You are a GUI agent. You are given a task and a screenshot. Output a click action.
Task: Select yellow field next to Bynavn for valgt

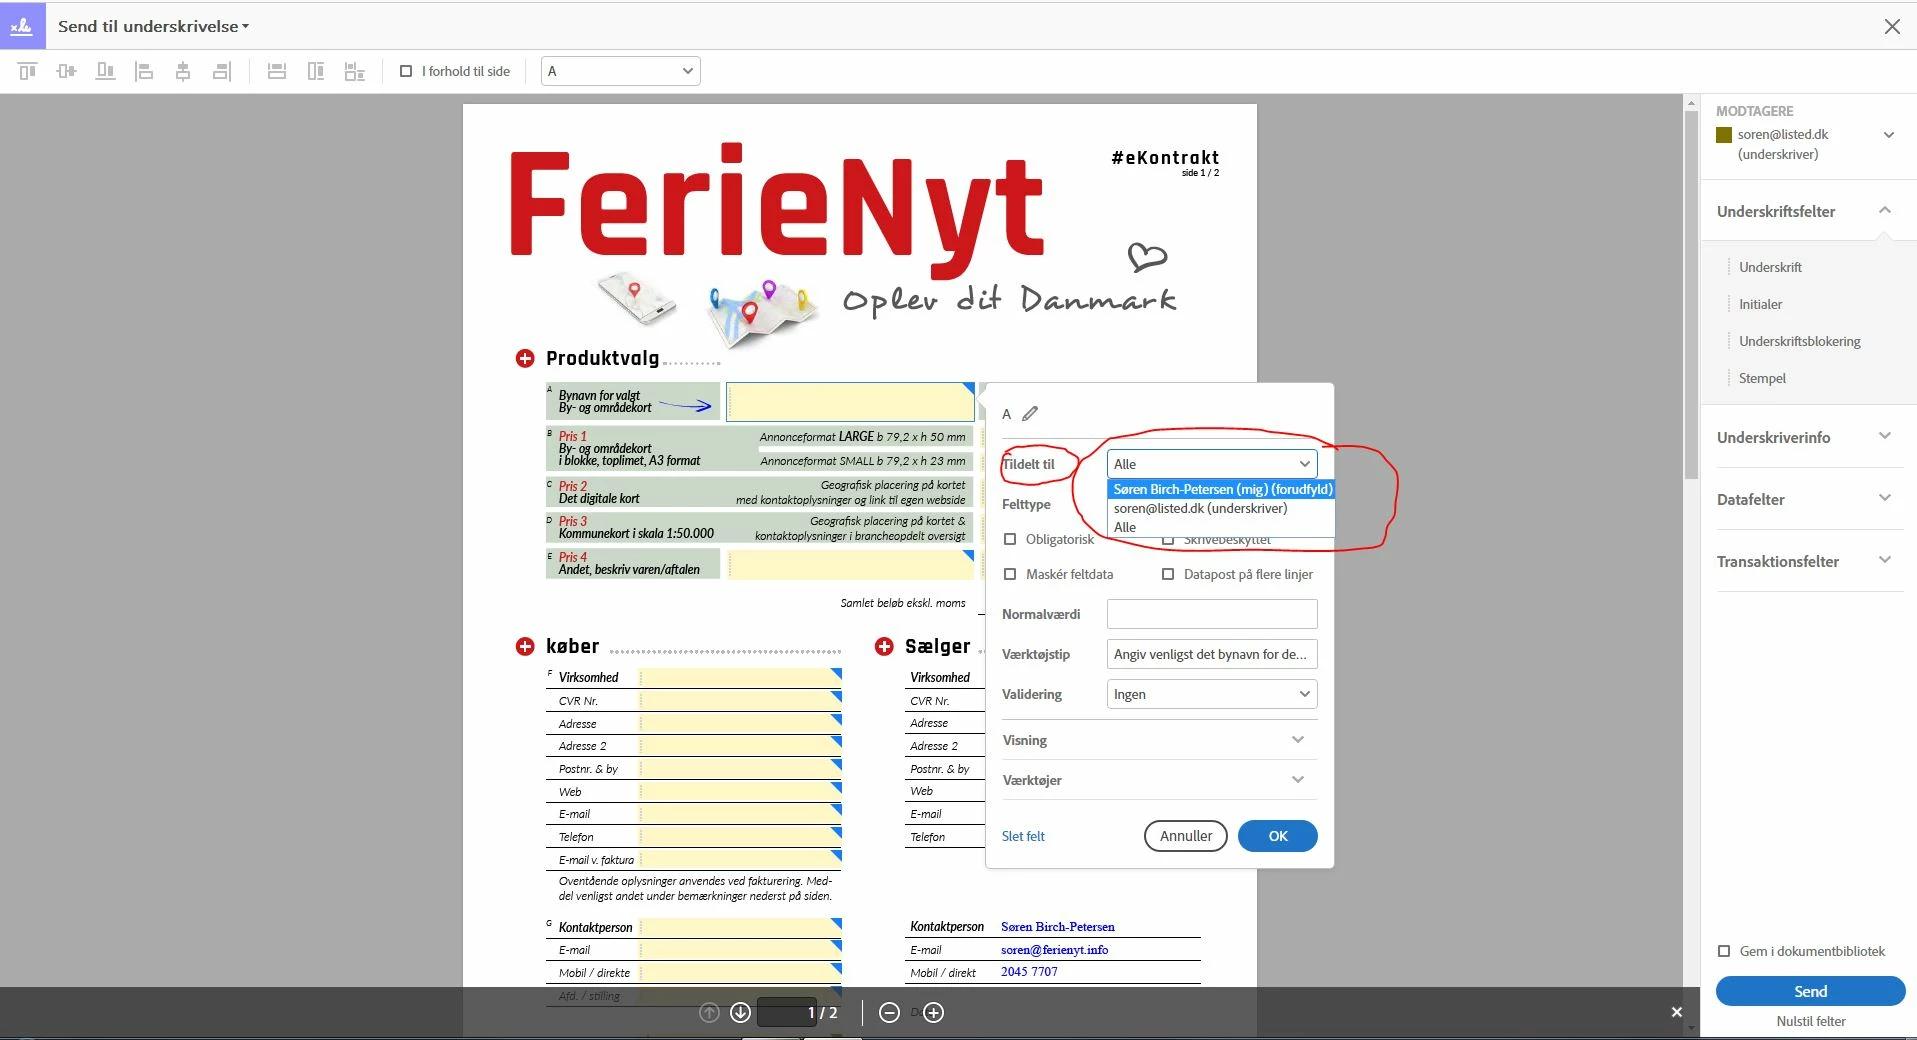click(x=850, y=402)
